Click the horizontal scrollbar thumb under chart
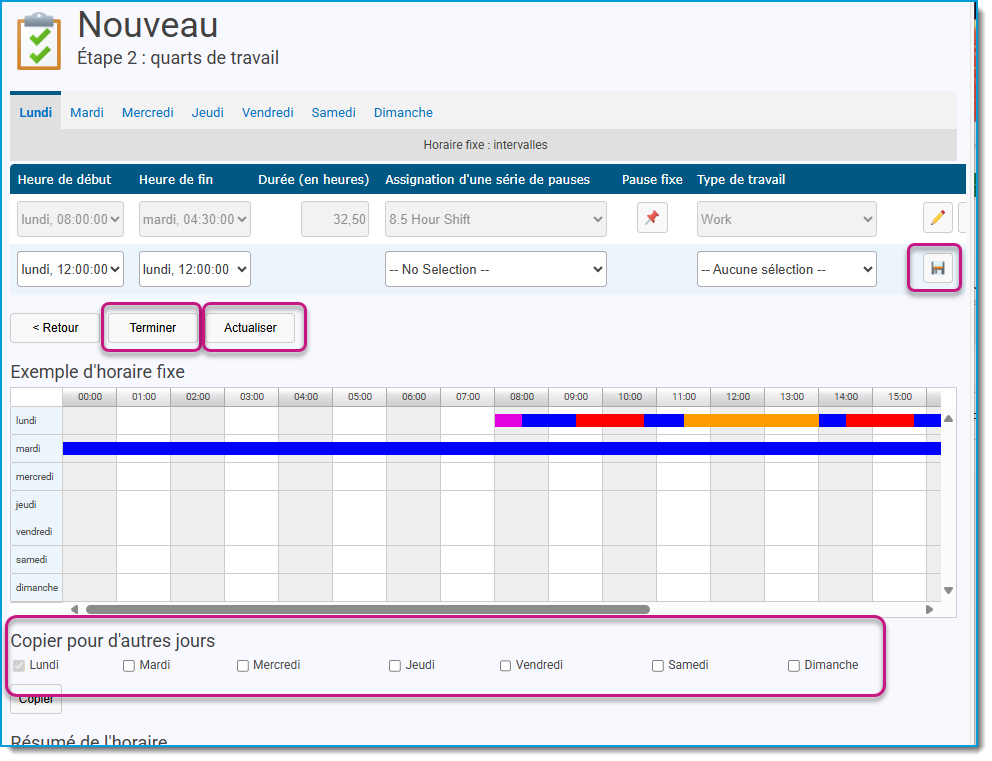 coord(368,609)
